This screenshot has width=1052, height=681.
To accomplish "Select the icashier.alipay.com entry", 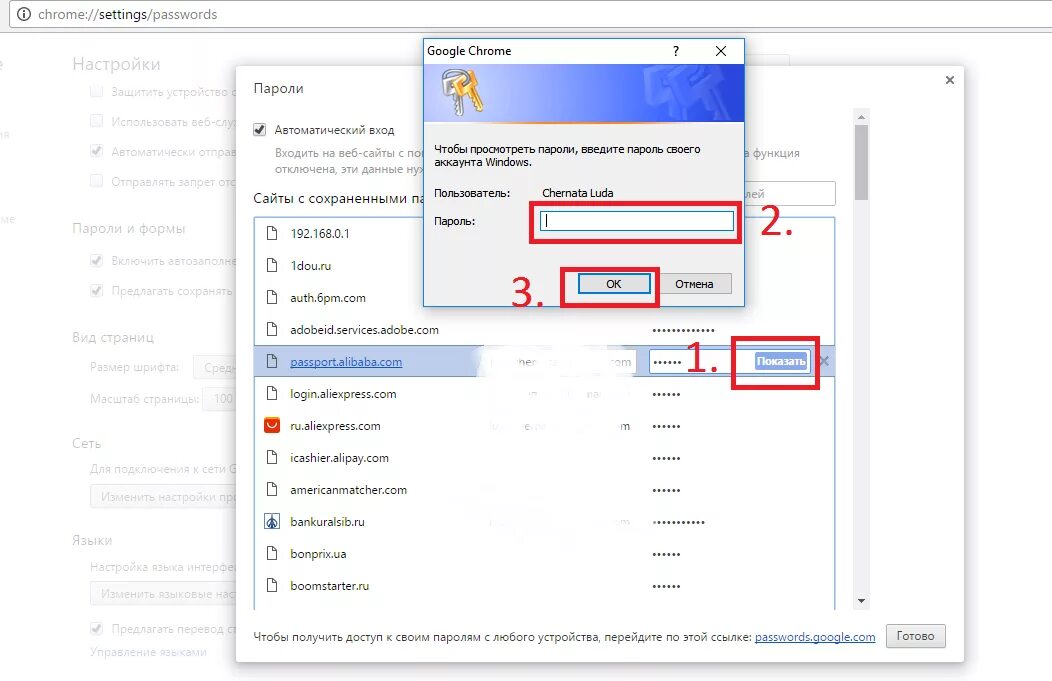I will coord(339,458).
